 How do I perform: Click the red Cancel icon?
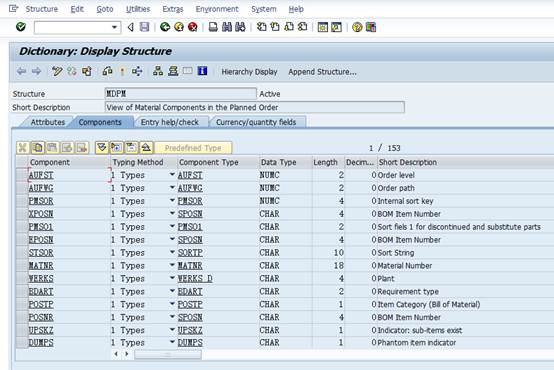point(193,27)
